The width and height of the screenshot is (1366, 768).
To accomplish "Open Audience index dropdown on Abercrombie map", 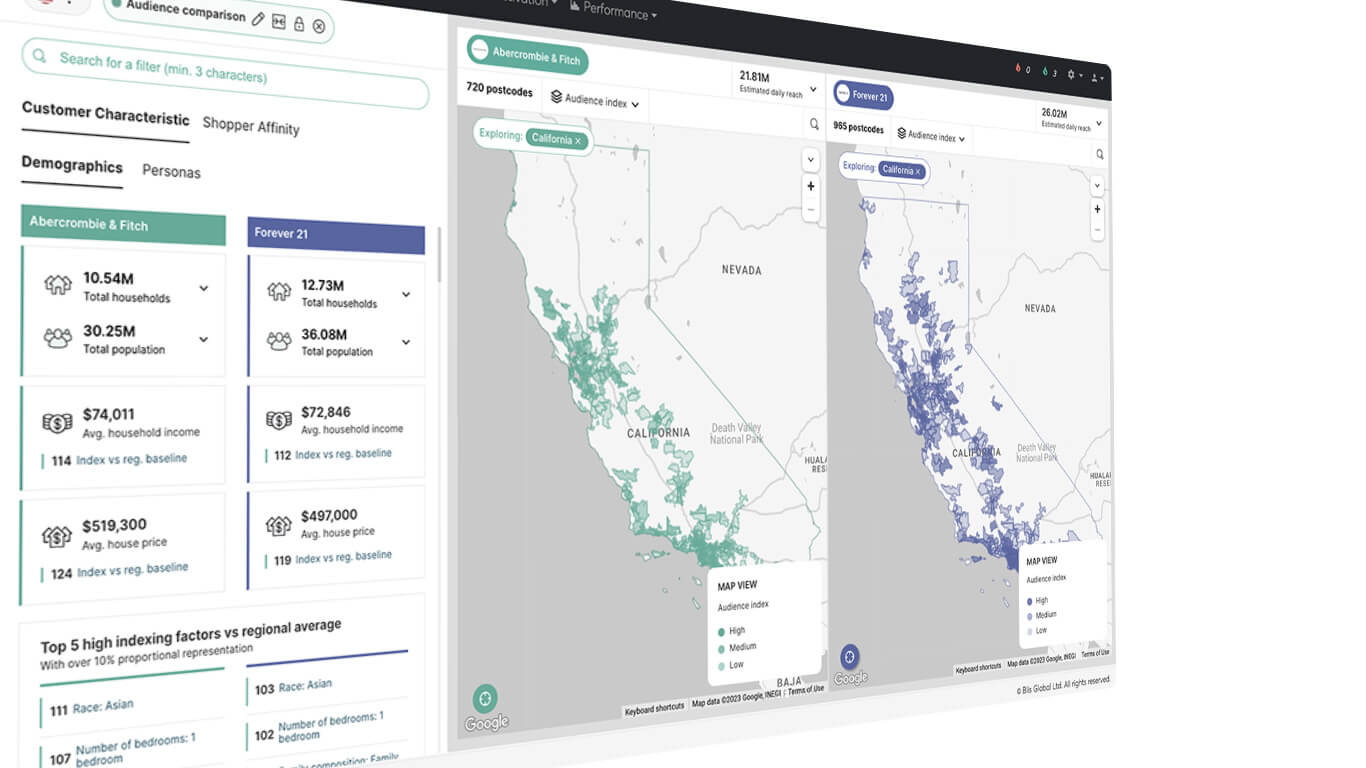I will click(596, 100).
